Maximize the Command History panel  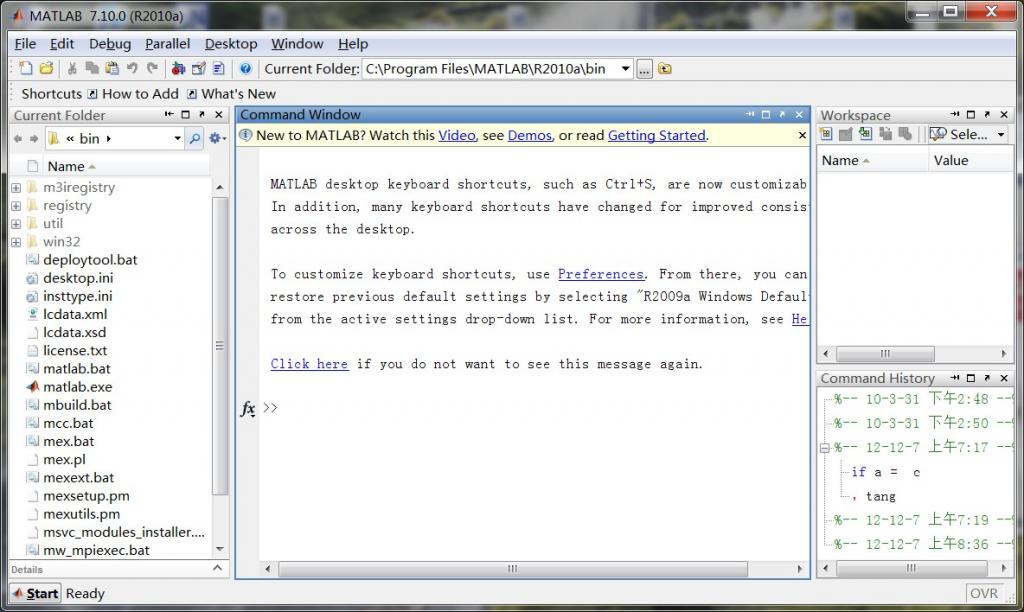(x=971, y=378)
